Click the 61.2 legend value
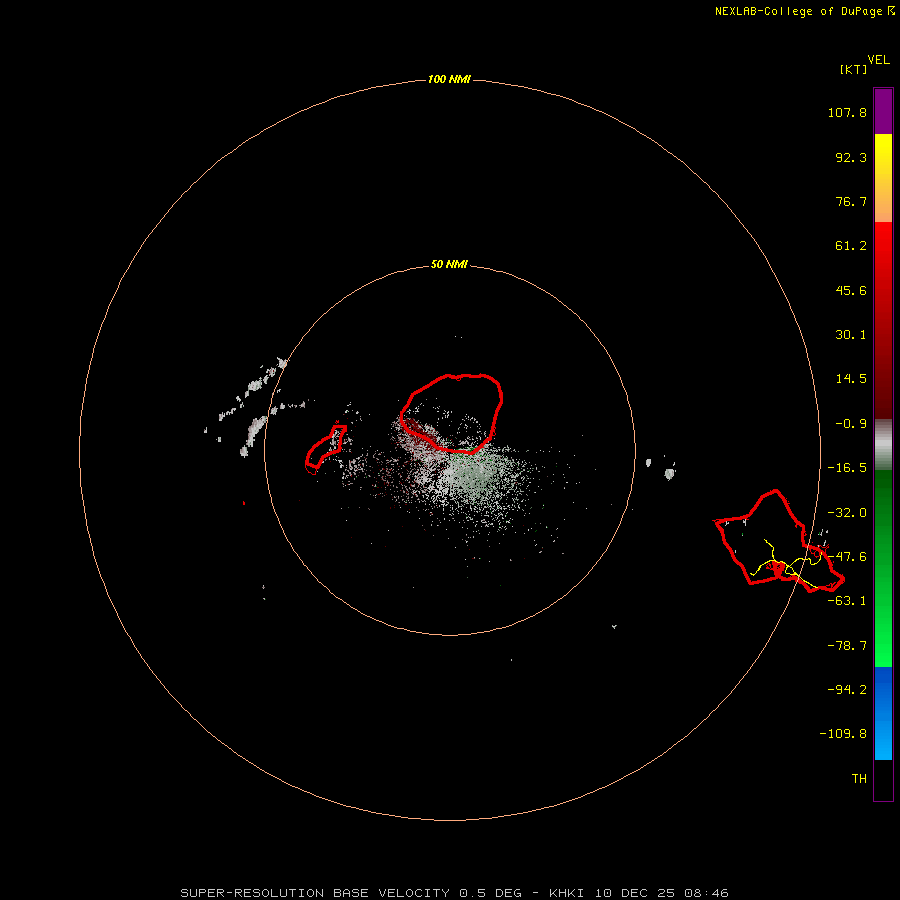900x900 pixels. point(851,246)
